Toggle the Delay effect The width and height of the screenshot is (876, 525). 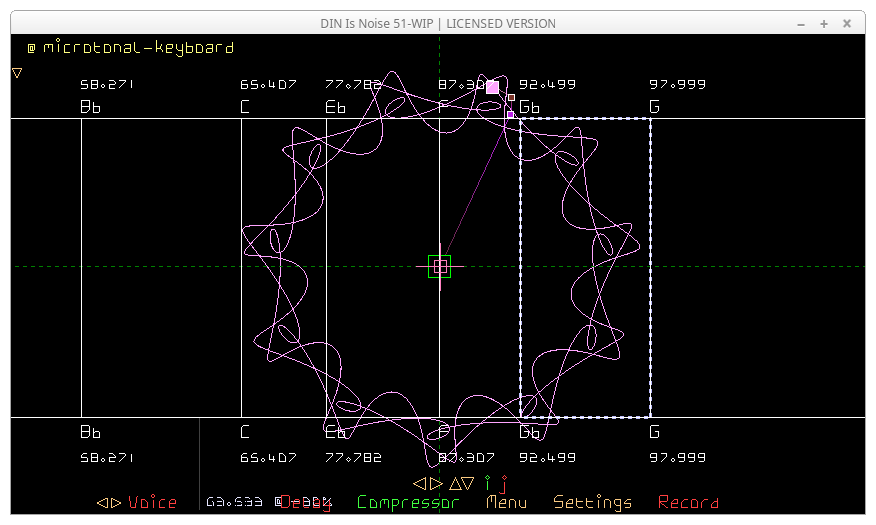coord(304,502)
